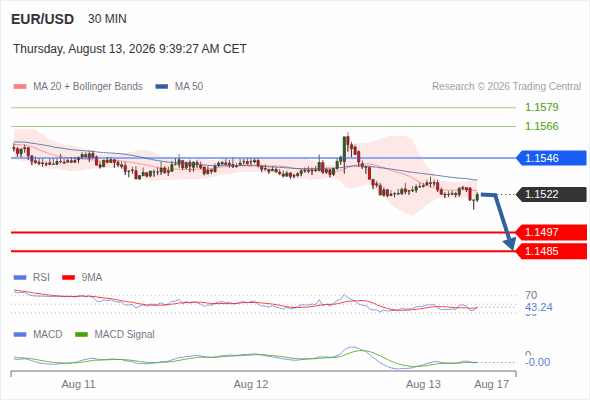Screen dimensions: 590x400
Task: Click the Aug 17 date axis label
Action: pos(492,384)
